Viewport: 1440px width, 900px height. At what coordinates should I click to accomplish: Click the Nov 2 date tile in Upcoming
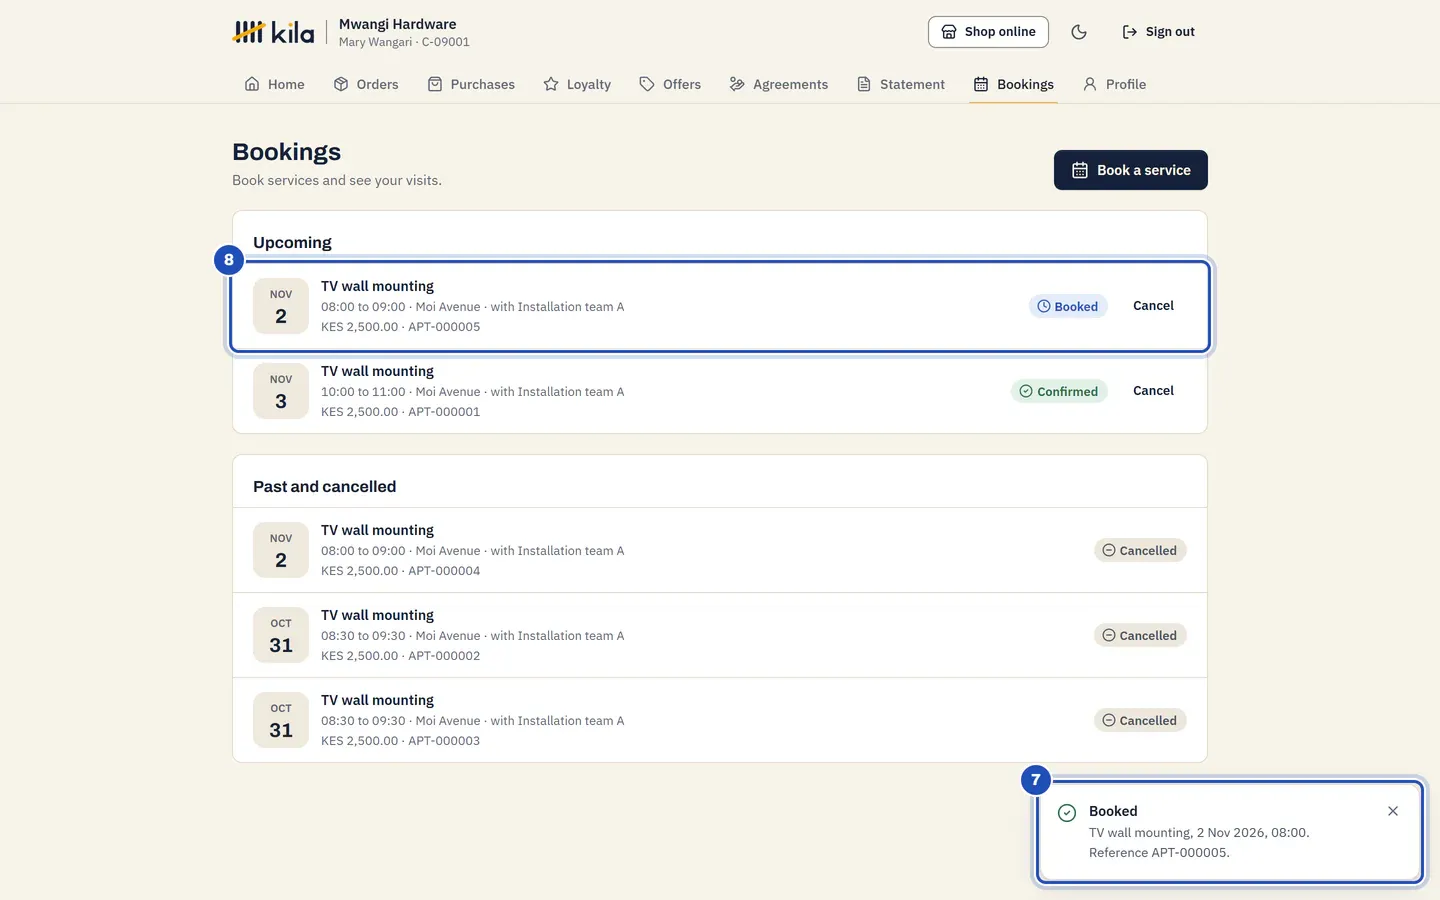281,306
